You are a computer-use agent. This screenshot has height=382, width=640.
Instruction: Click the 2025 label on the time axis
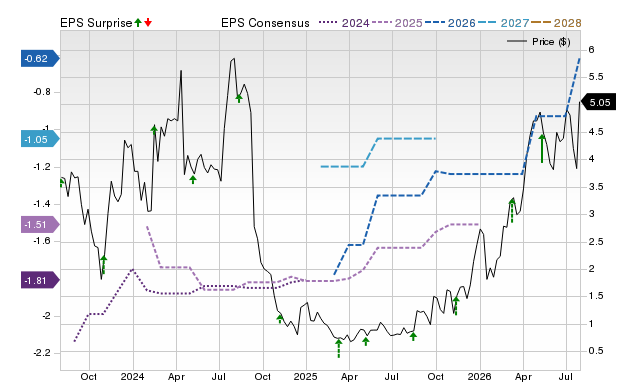(x=306, y=376)
